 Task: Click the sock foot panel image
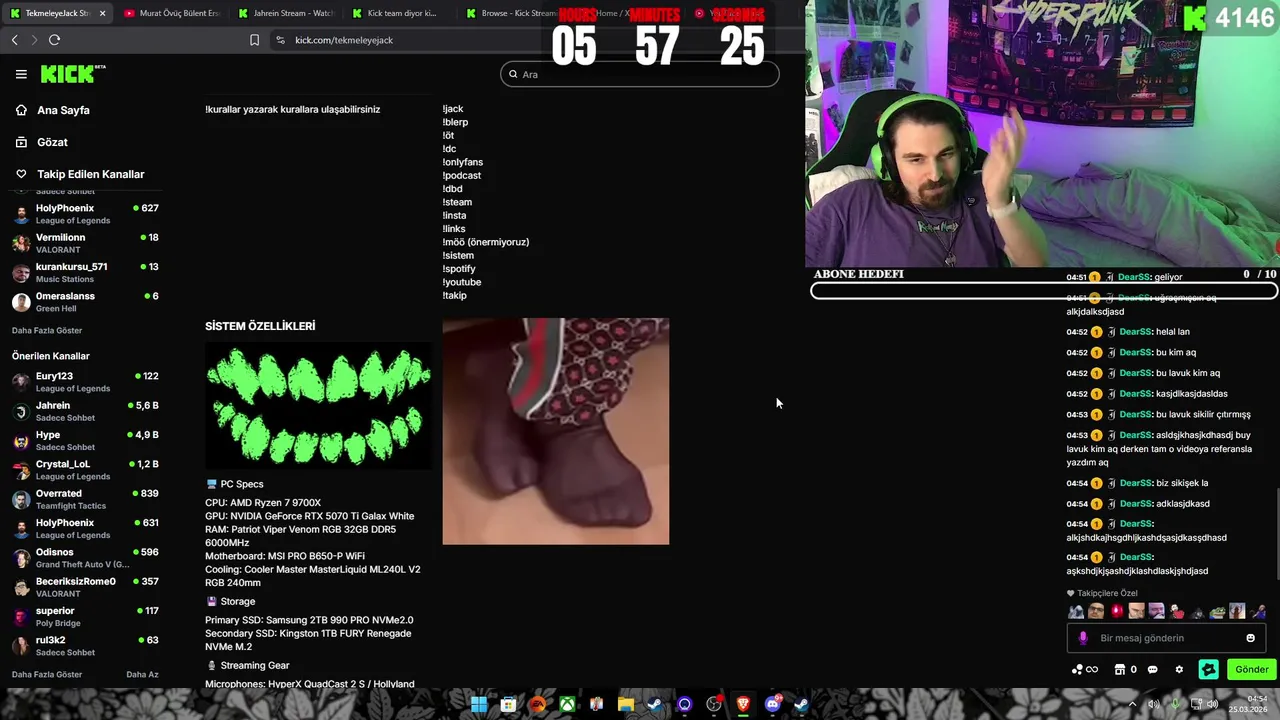pyautogui.click(x=556, y=431)
